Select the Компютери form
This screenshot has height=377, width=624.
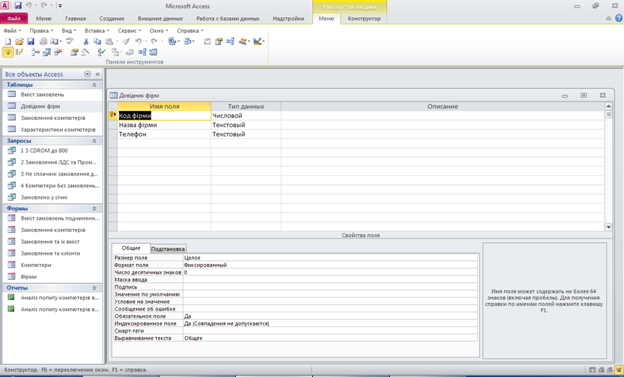pos(36,265)
